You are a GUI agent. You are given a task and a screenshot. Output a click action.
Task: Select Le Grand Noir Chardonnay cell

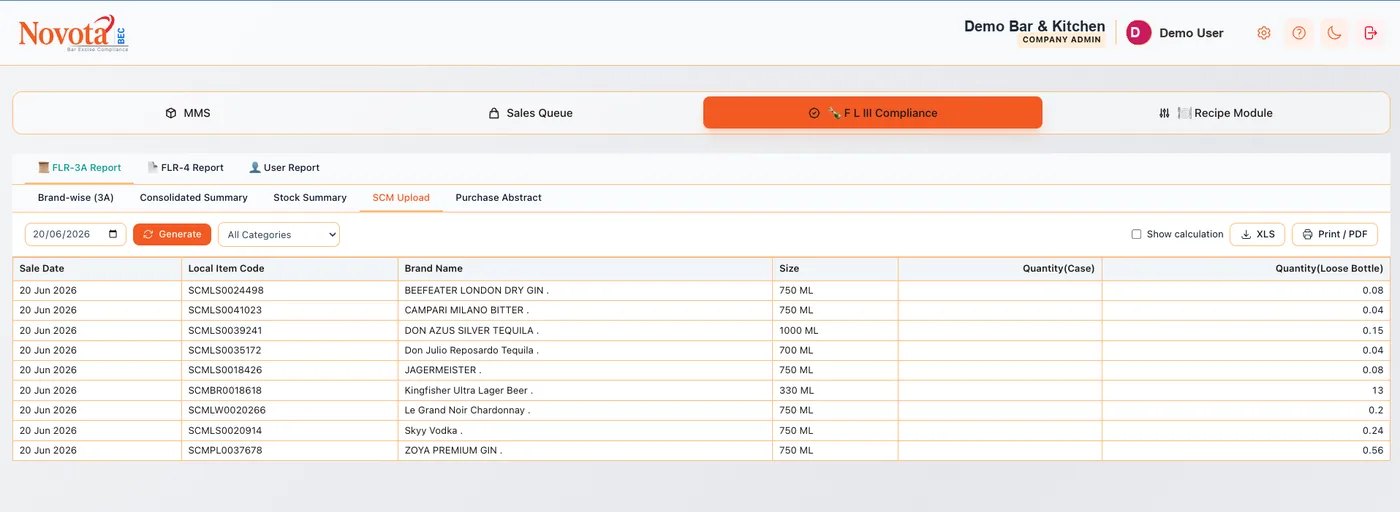(x=586, y=410)
